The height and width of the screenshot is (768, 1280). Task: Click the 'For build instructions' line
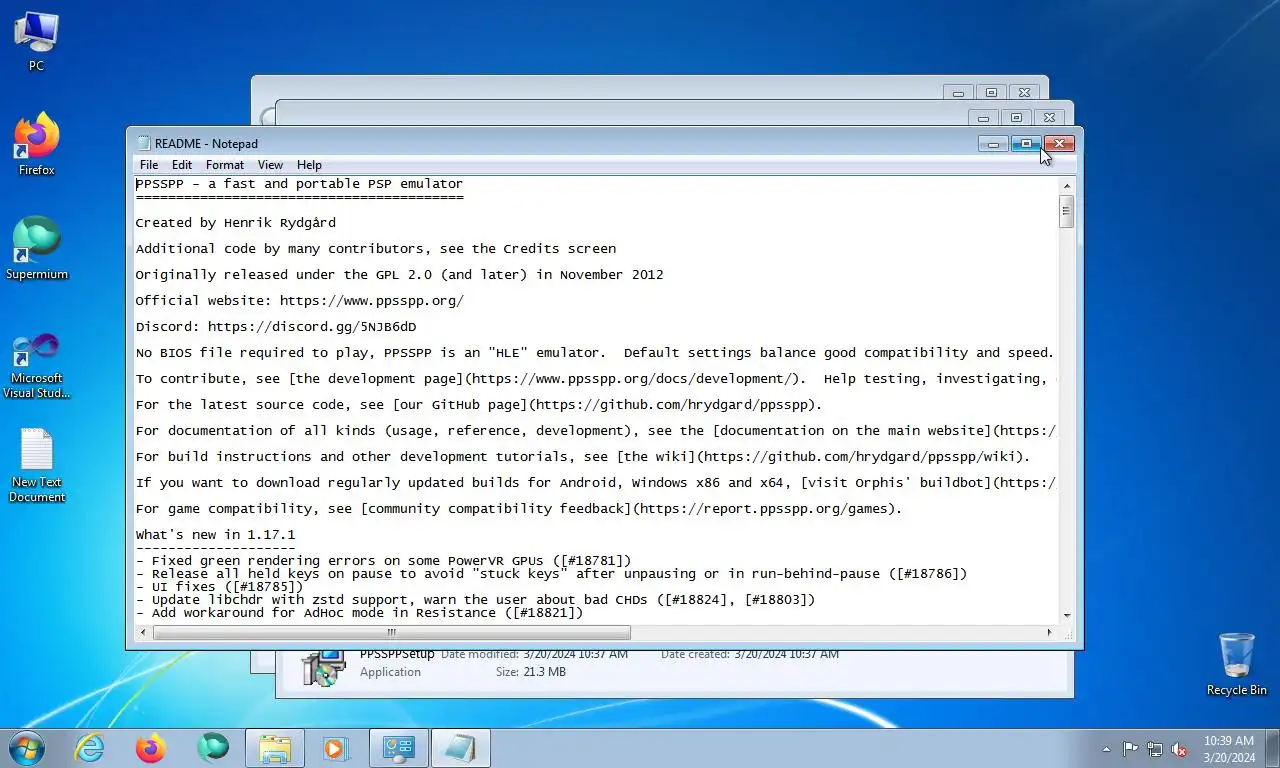point(583,457)
